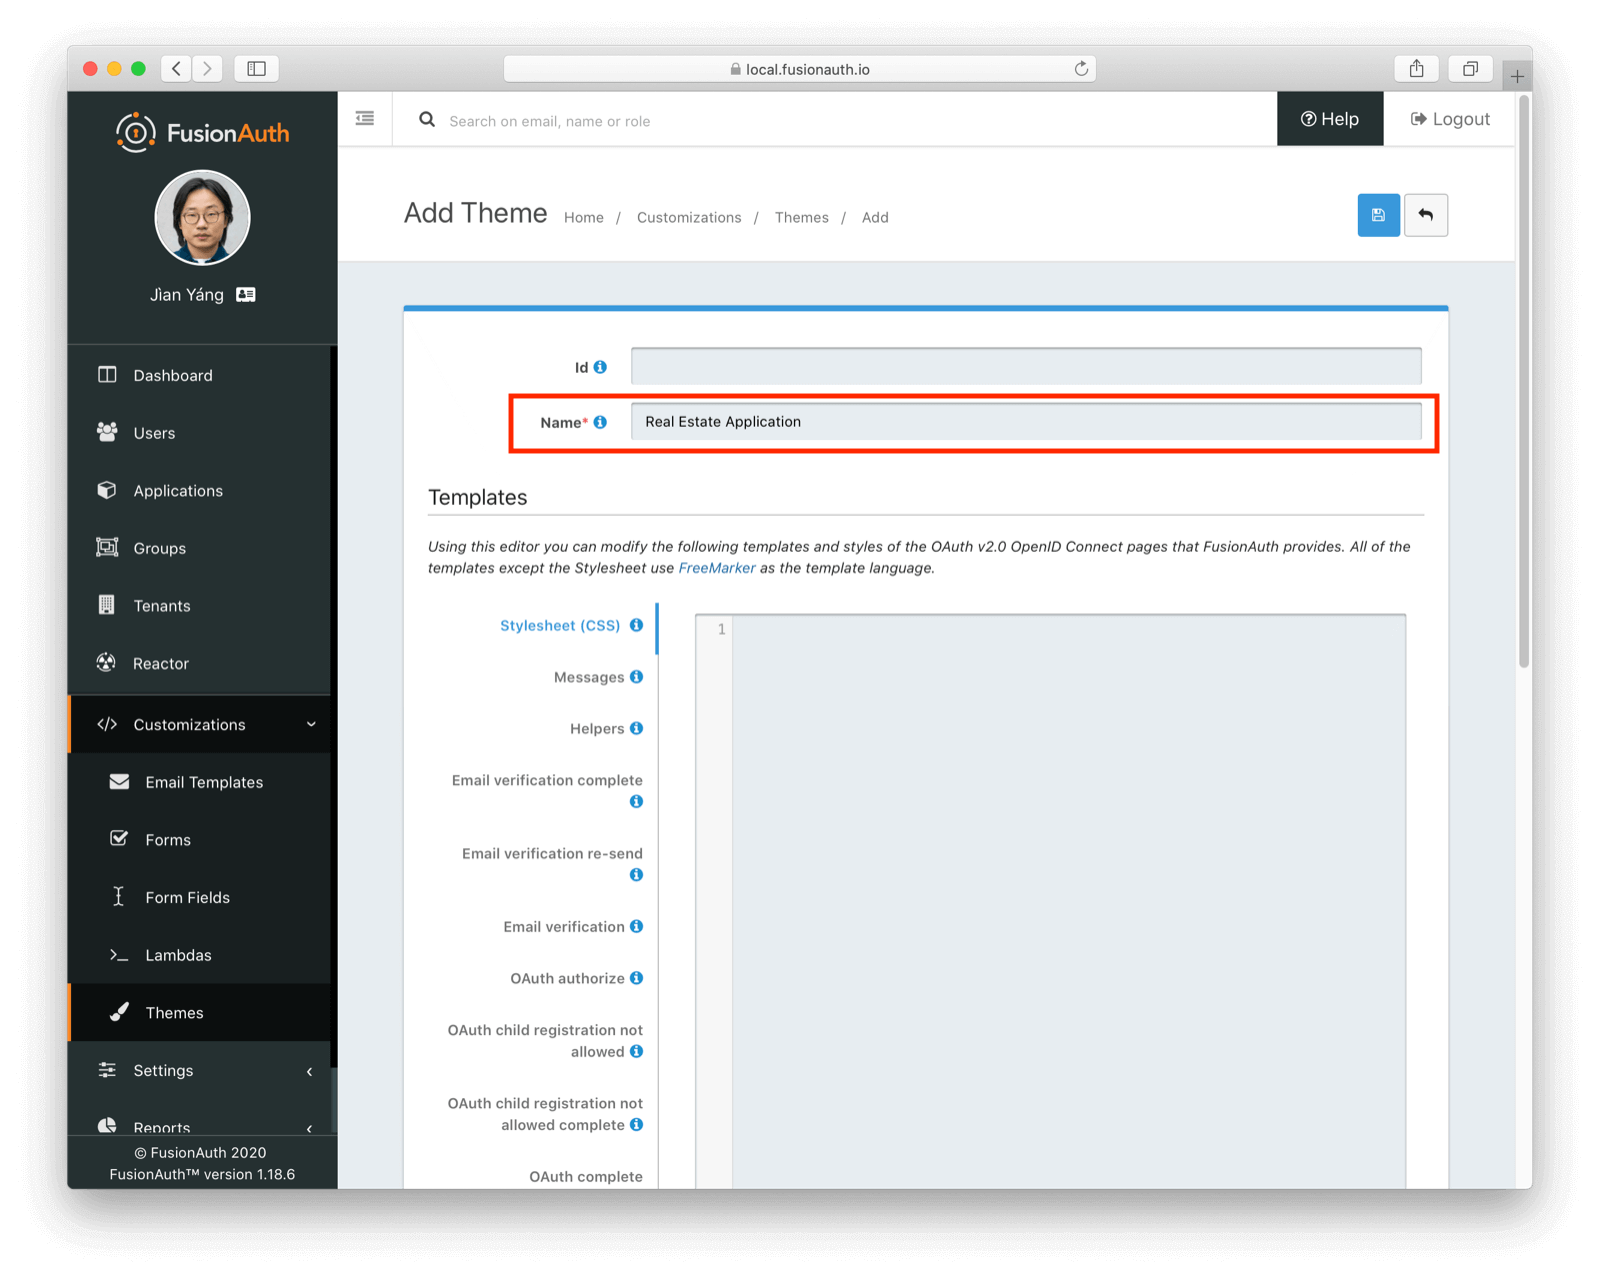
Task: Click info icon for child registration not allowed complete
Action: [x=636, y=1125]
